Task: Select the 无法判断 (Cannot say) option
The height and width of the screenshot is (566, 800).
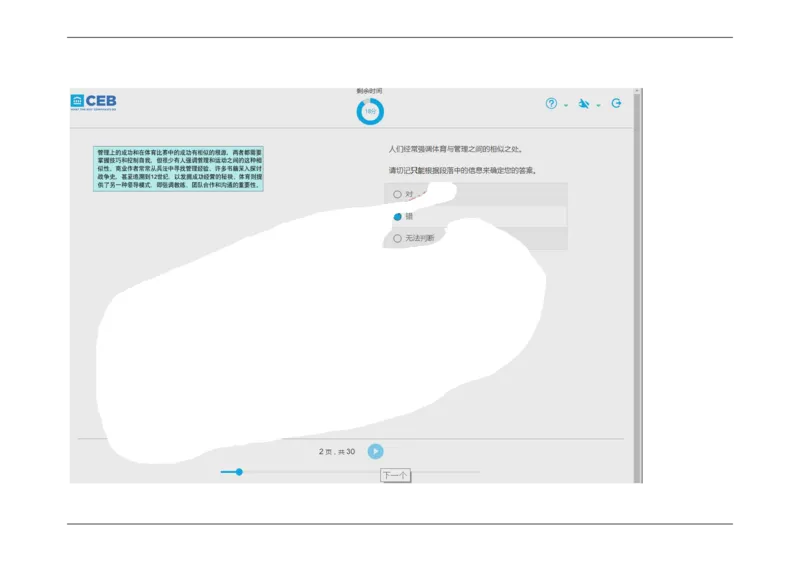Action: (398, 238)
